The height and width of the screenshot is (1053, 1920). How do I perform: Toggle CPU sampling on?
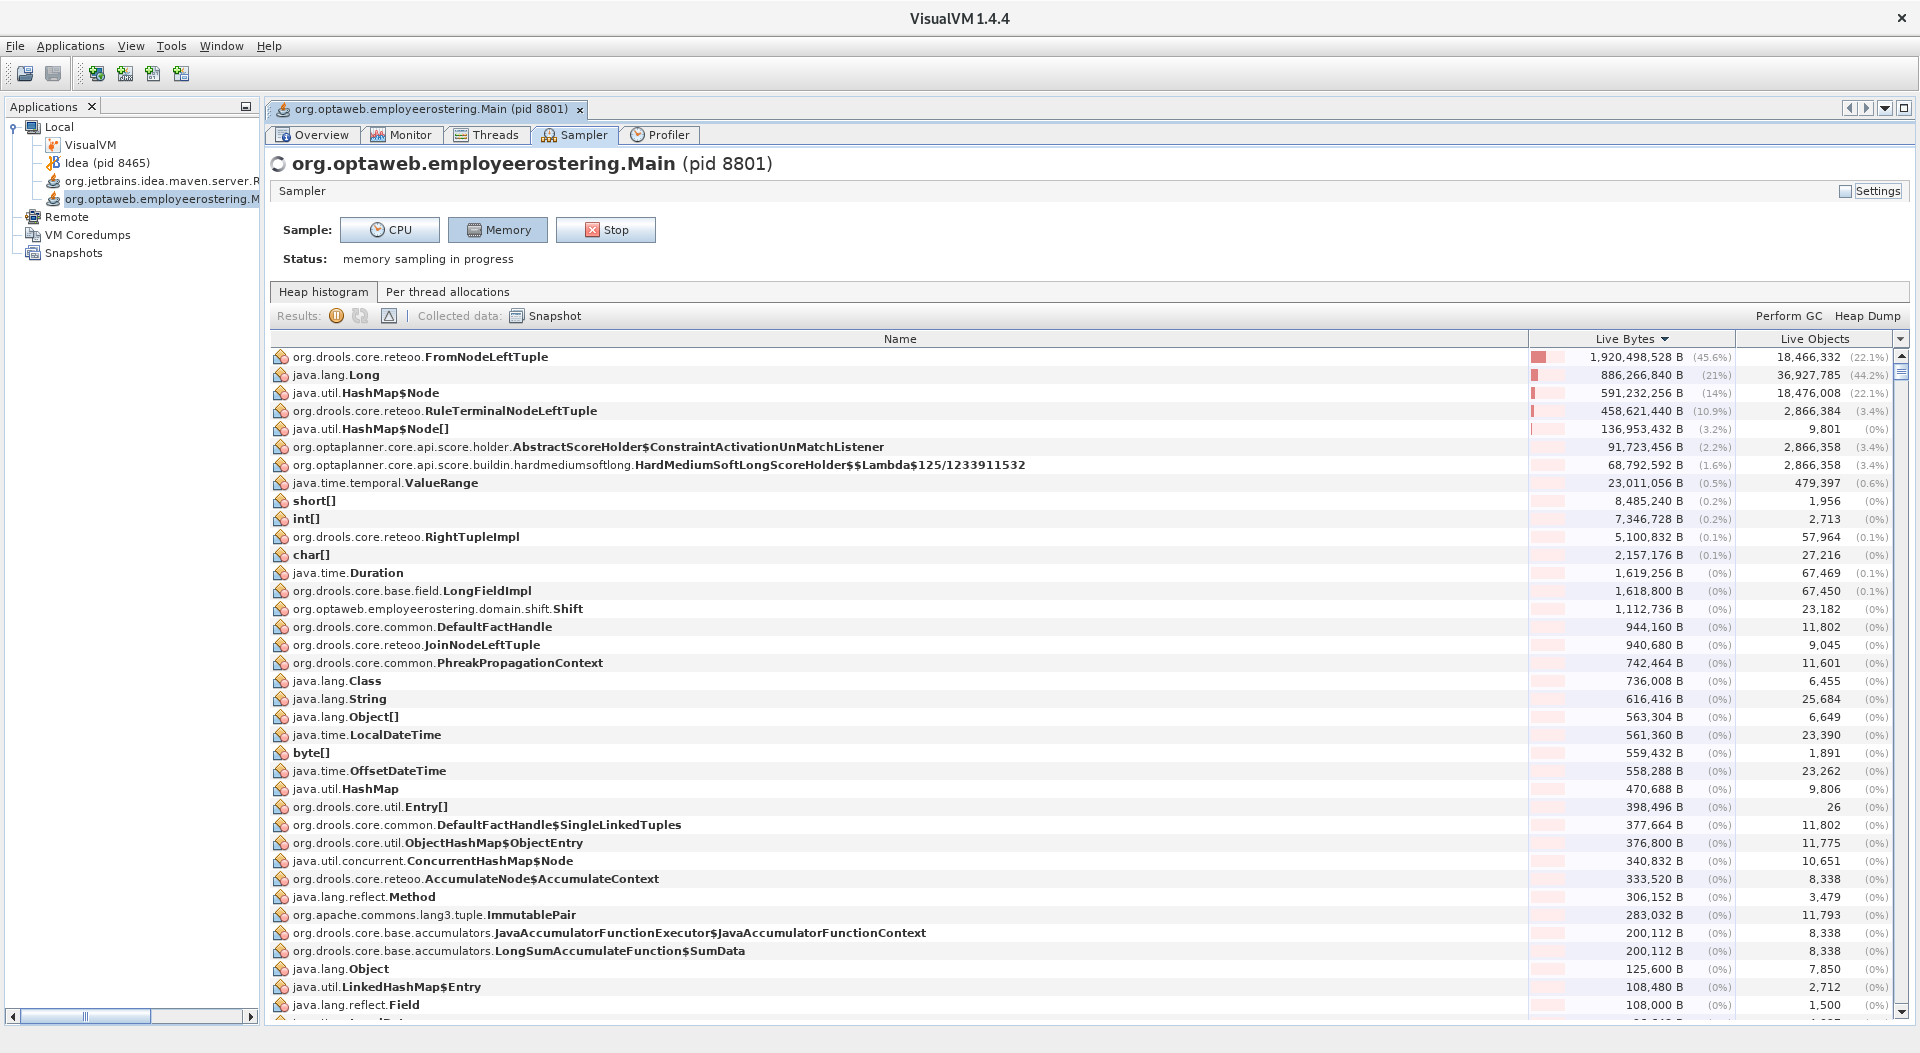pos(390,230)
